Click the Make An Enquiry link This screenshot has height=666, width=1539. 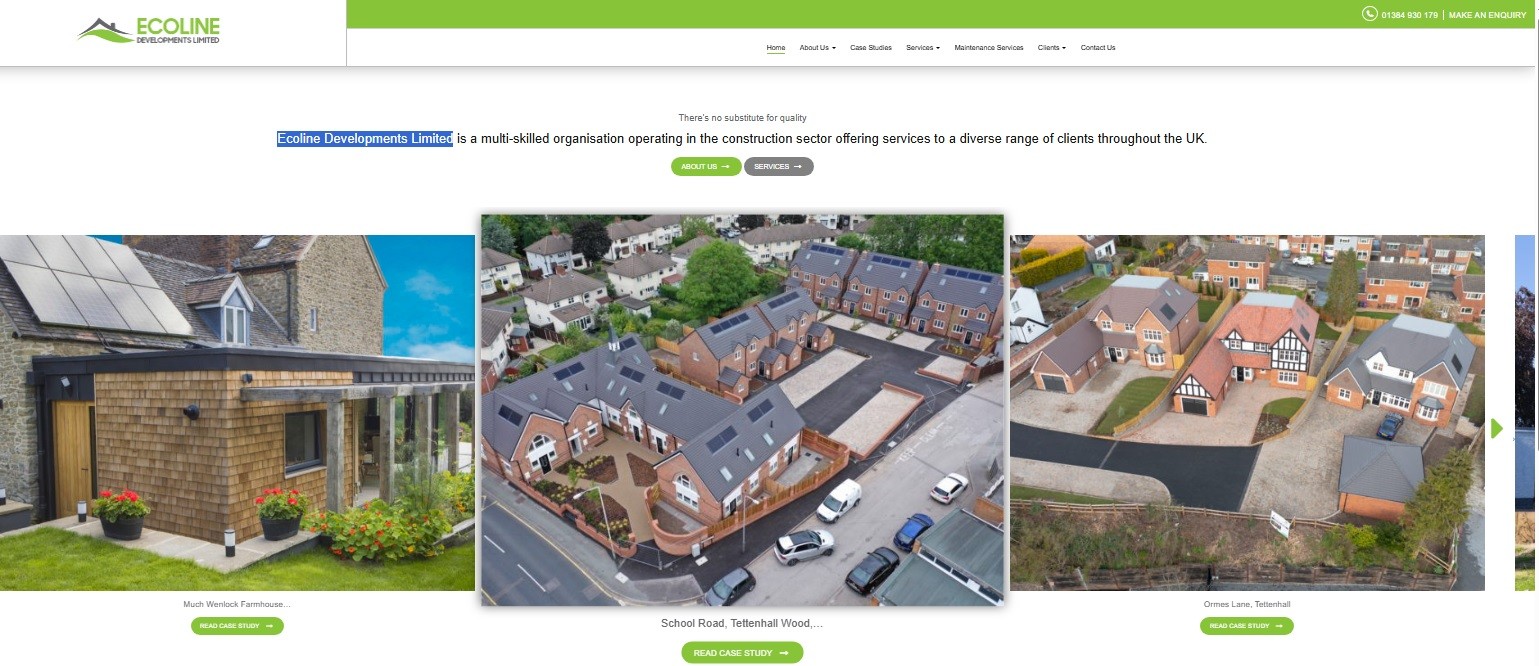[x=1486, y=15]
